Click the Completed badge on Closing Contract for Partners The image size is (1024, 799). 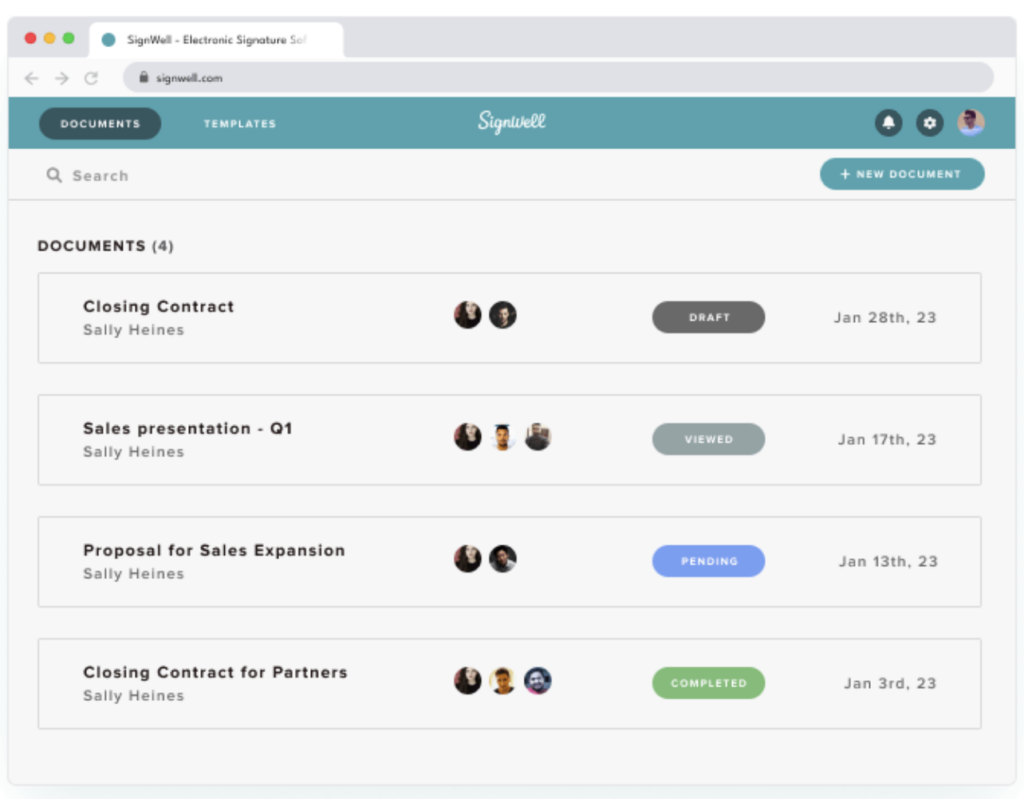pos(708,683)
